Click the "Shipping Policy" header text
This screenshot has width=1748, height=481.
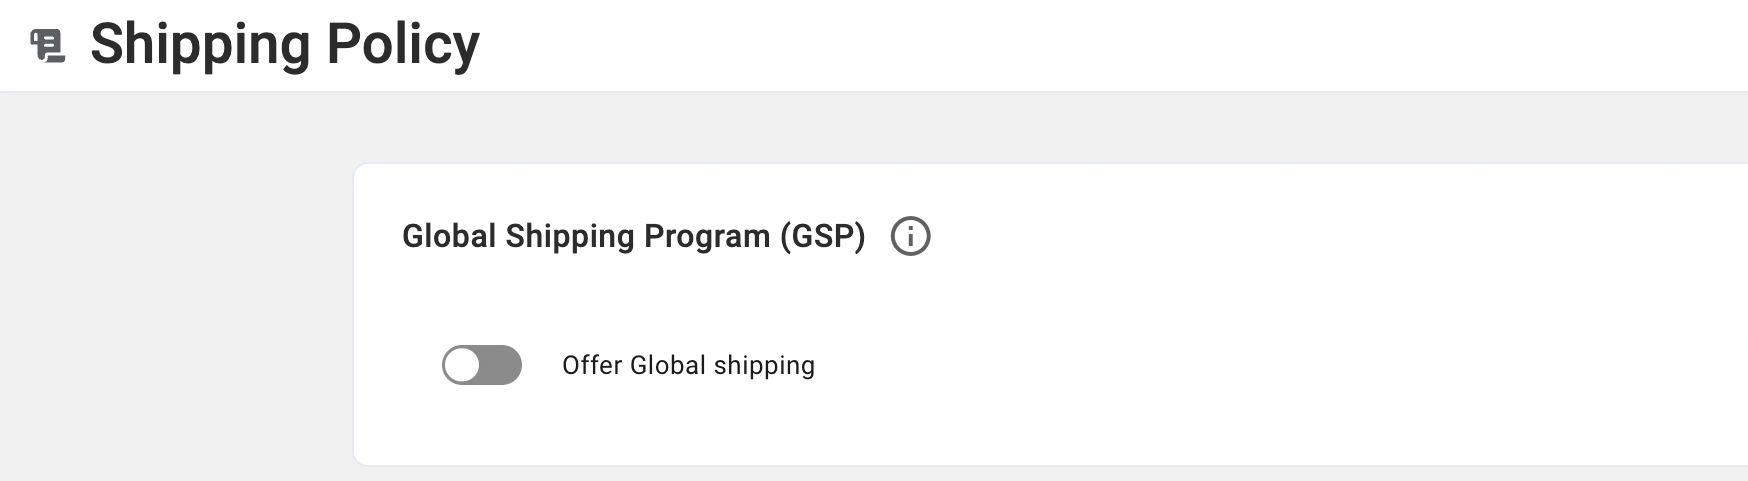click(285, 44)
